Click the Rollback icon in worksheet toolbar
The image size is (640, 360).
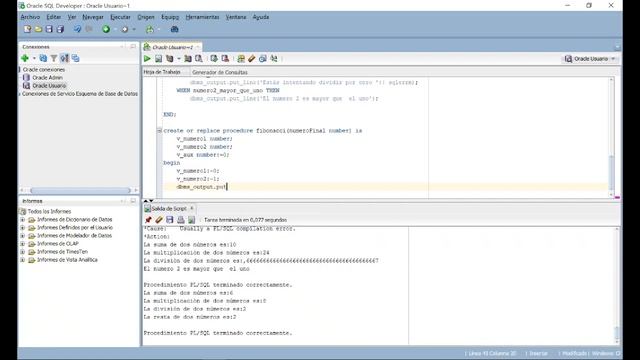[225, 59]
